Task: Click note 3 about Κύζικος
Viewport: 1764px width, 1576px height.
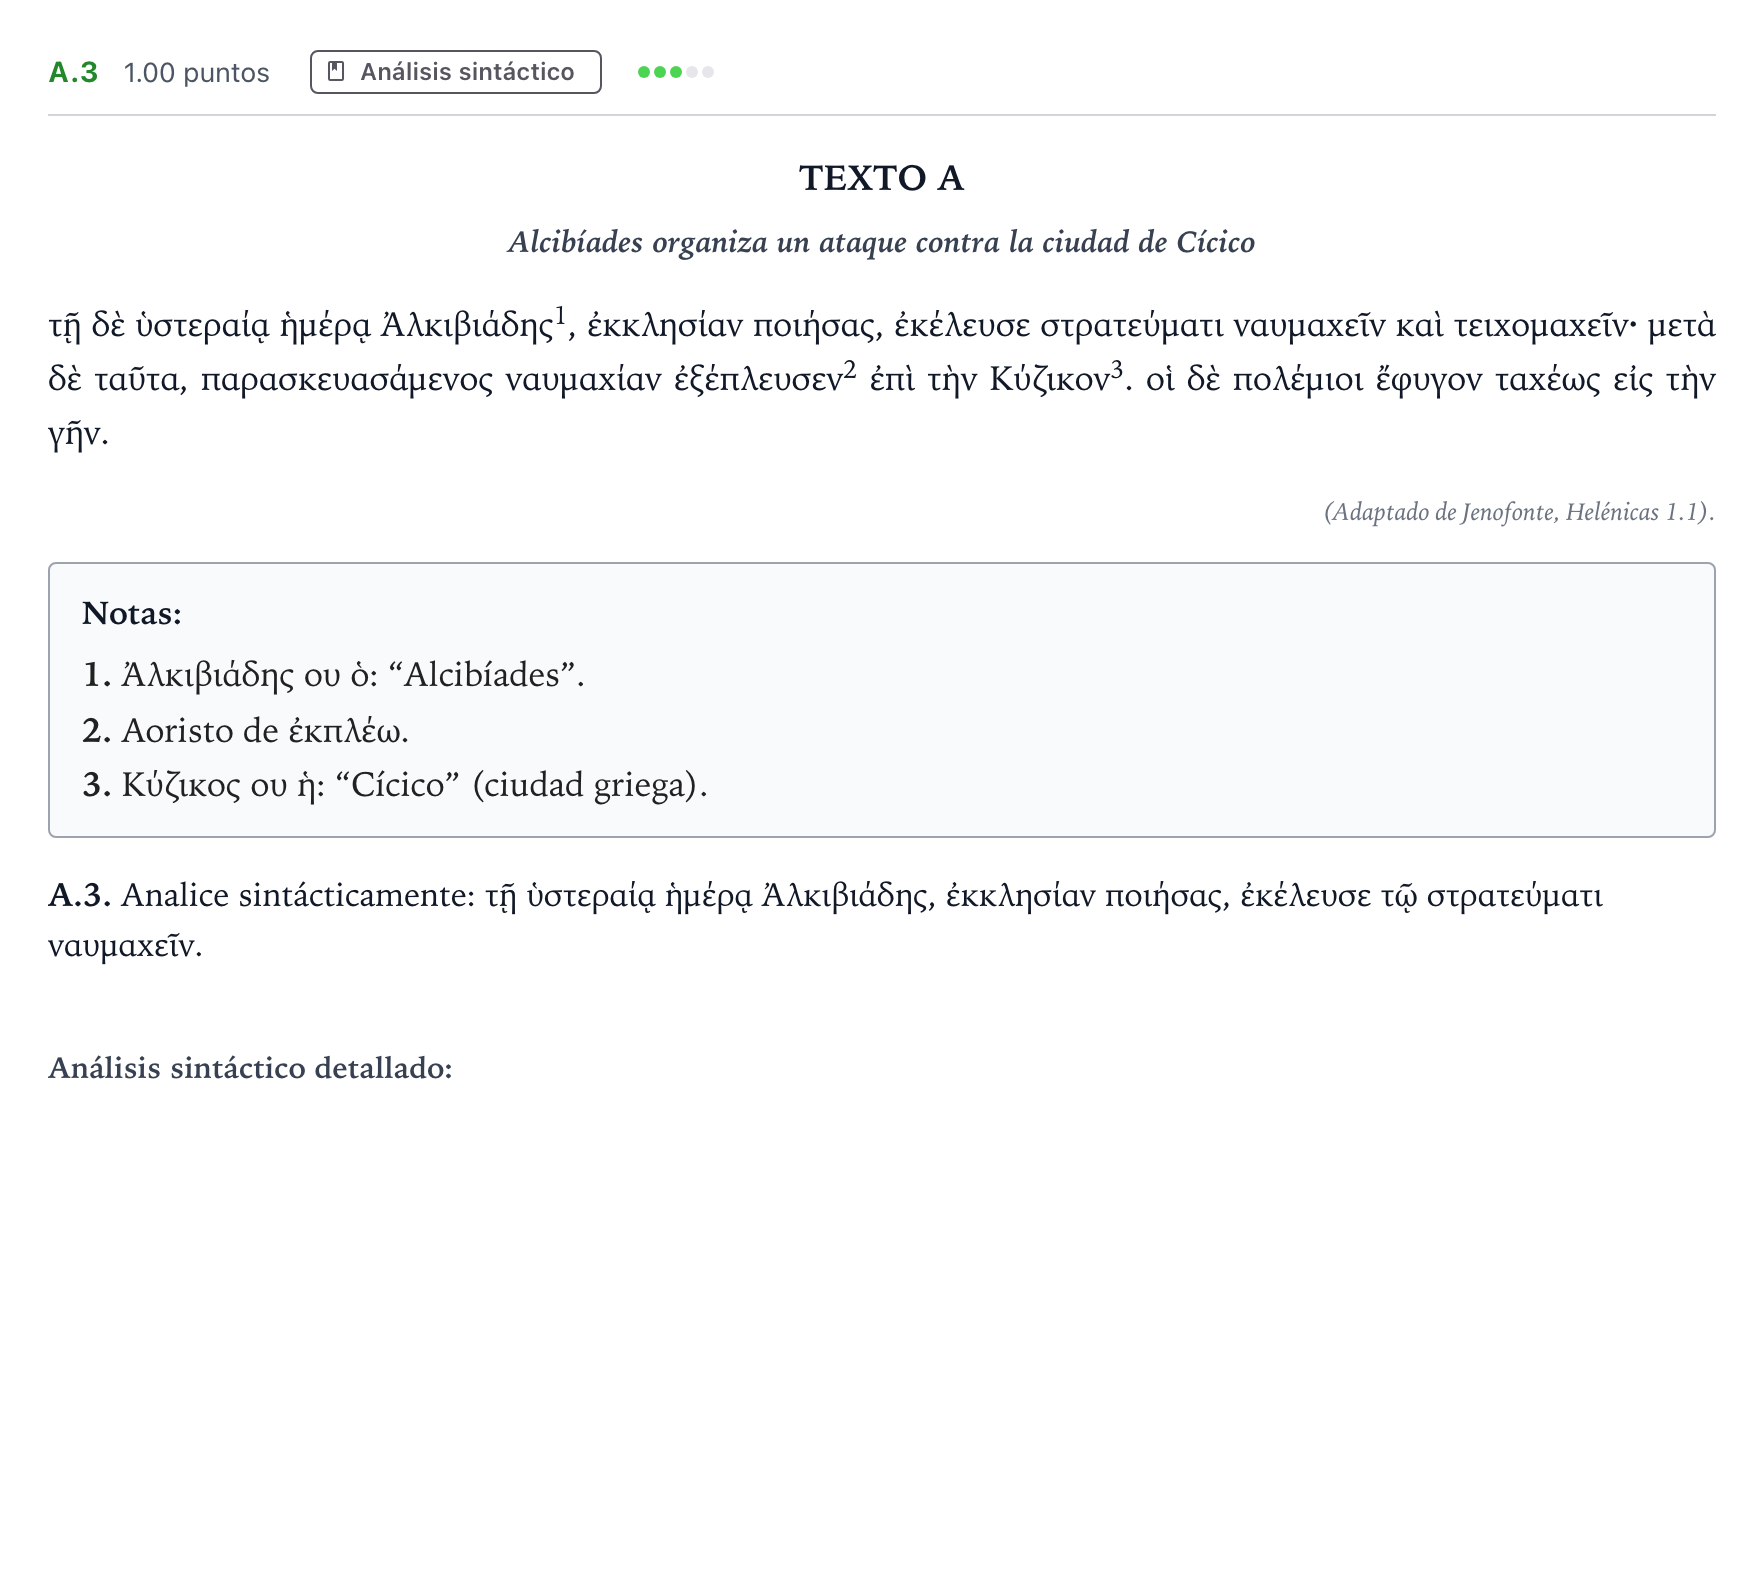Action: click(x=395, y=785)
